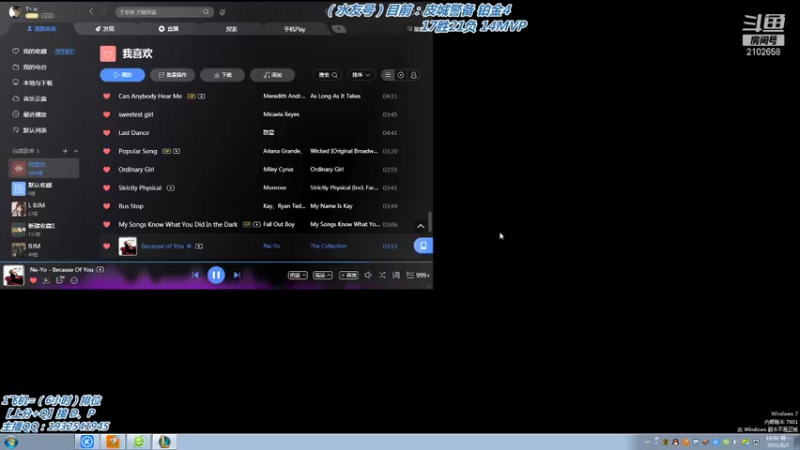Go back with the left arrow
This screenshot has width=800, height=450.
91,11
